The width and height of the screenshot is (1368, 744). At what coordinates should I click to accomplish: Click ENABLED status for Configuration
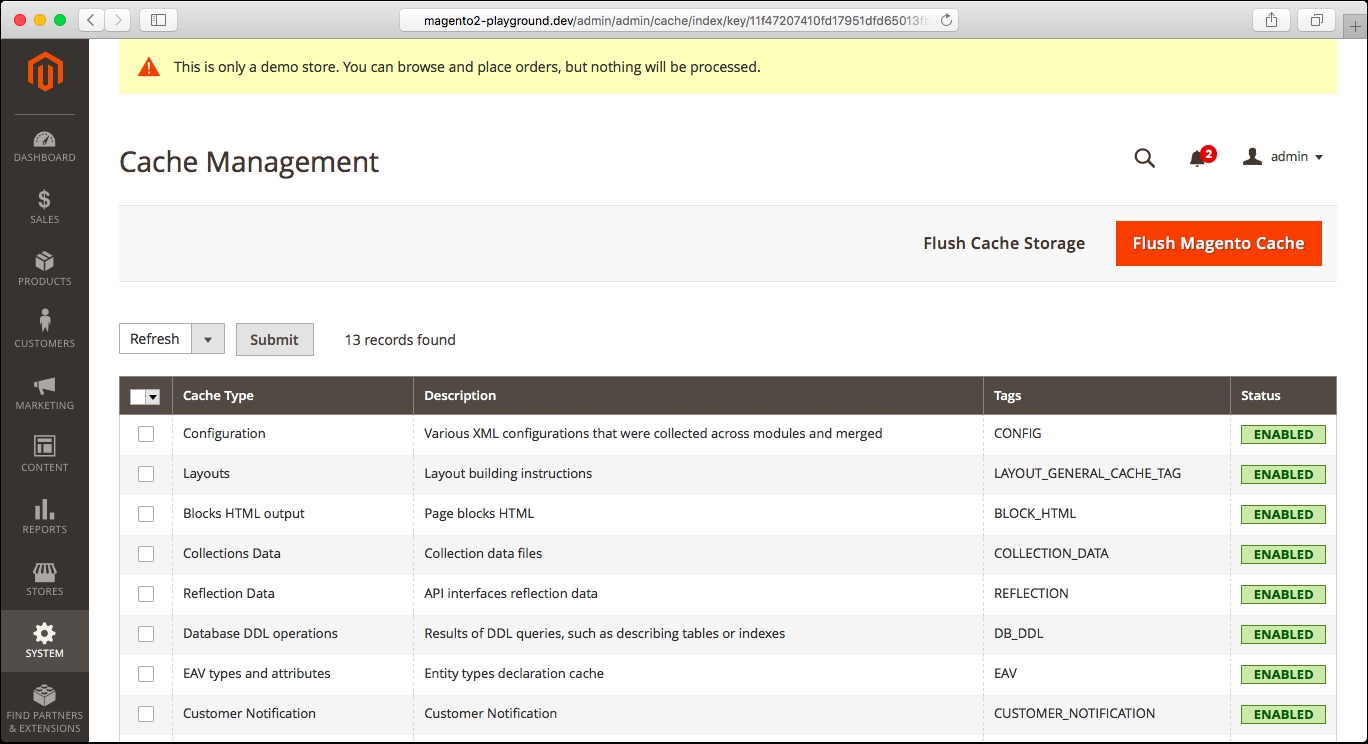coord(1284,435)
